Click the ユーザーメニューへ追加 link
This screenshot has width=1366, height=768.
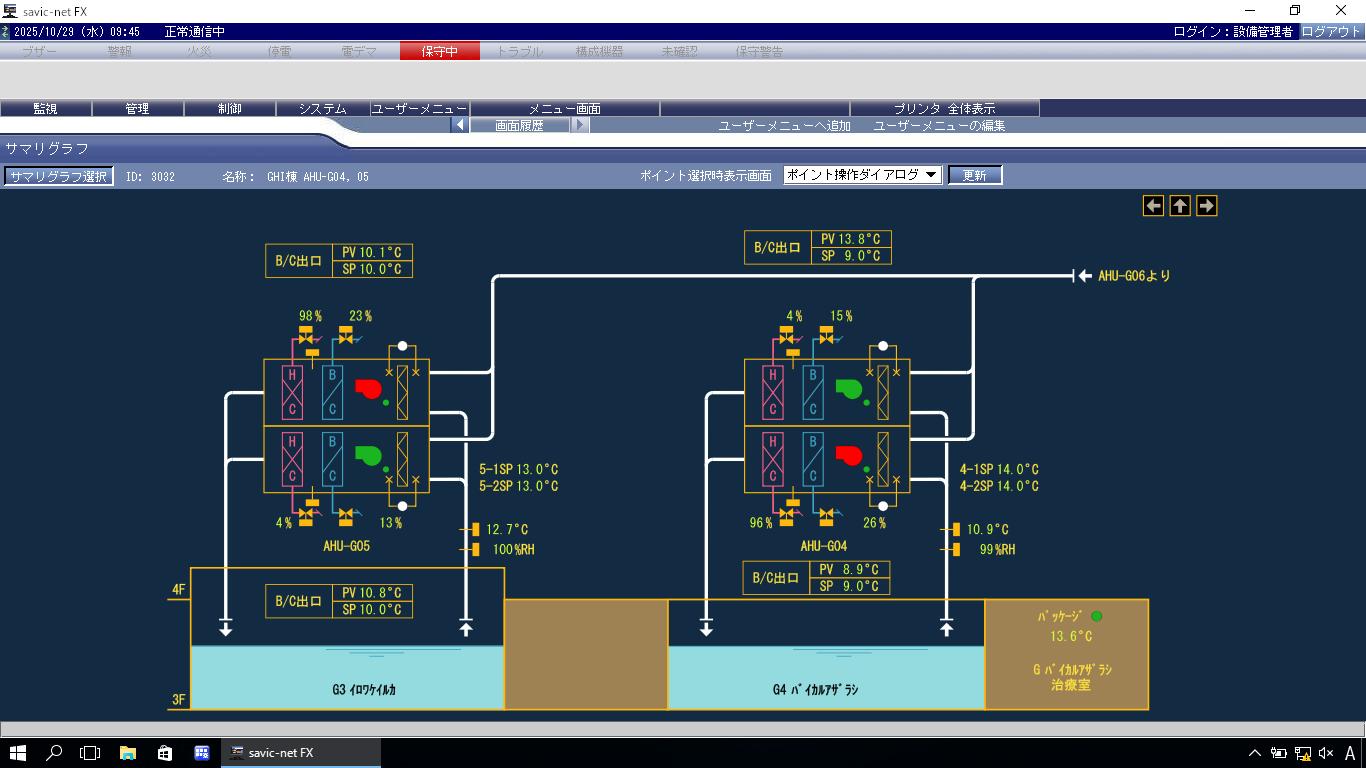[784, 126]
